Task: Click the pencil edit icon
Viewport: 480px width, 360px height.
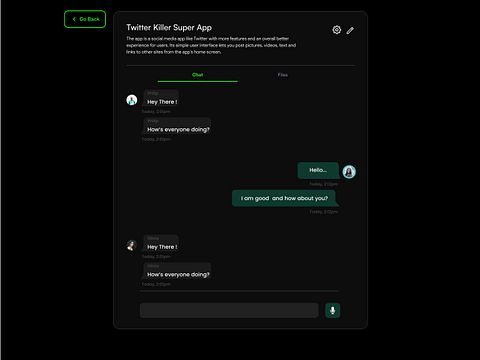Action: (350, 30)
